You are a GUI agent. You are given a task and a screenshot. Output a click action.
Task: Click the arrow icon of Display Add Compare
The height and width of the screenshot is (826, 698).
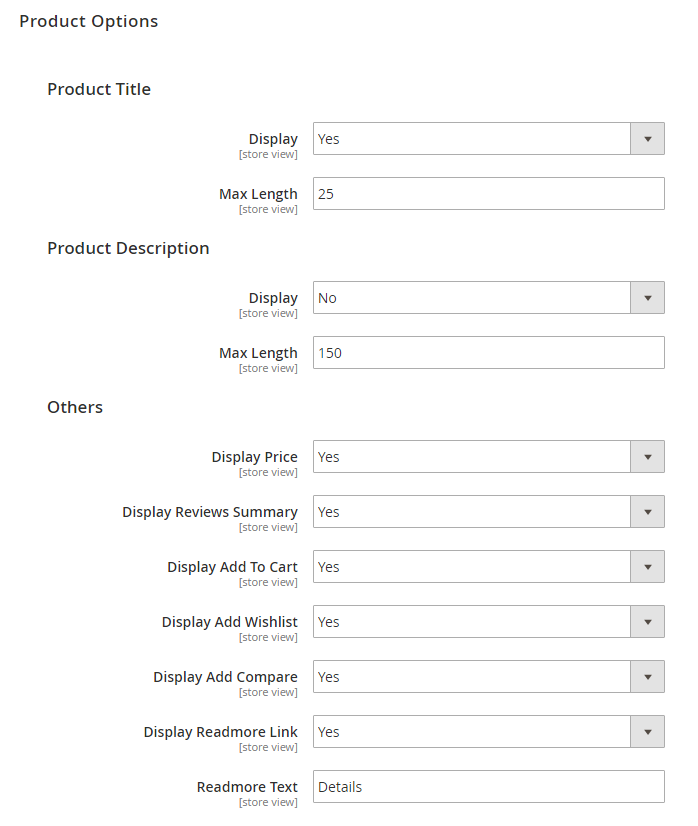[647, 676]
